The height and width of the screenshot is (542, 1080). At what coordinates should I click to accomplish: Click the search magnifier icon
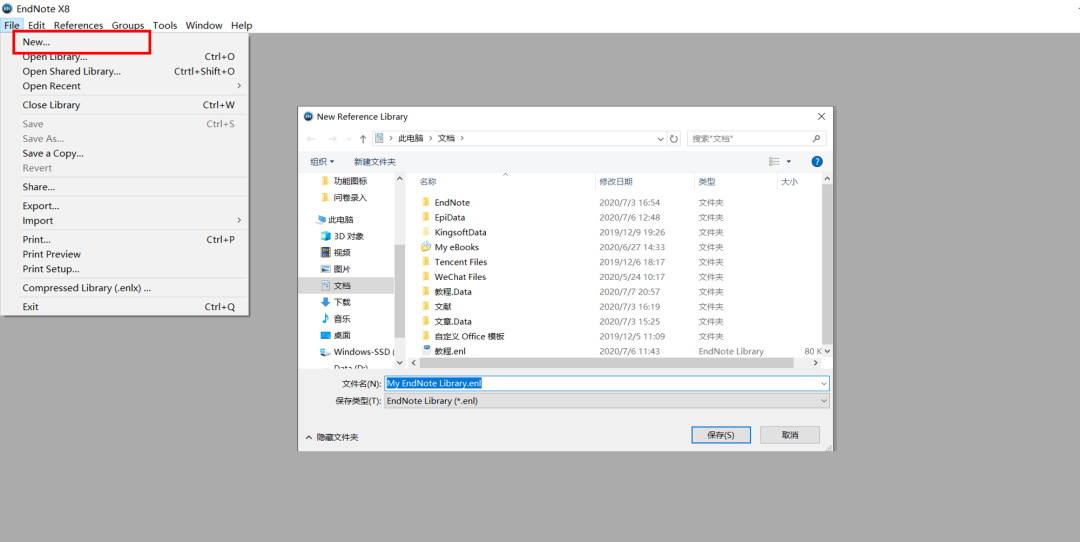pos(817,138)
